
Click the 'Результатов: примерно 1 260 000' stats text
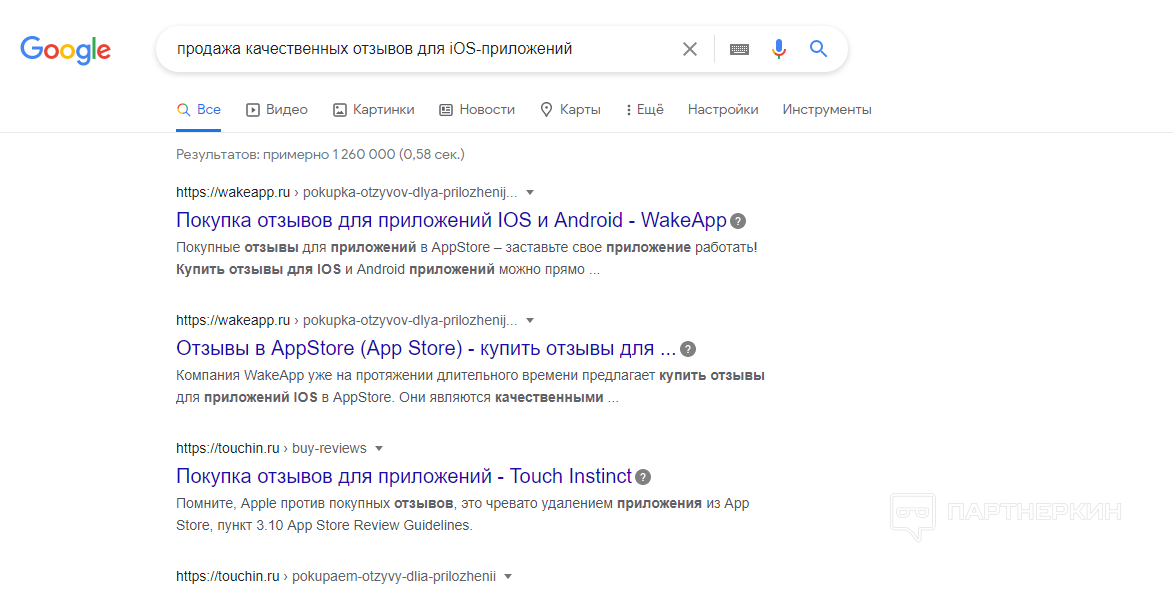320,155
